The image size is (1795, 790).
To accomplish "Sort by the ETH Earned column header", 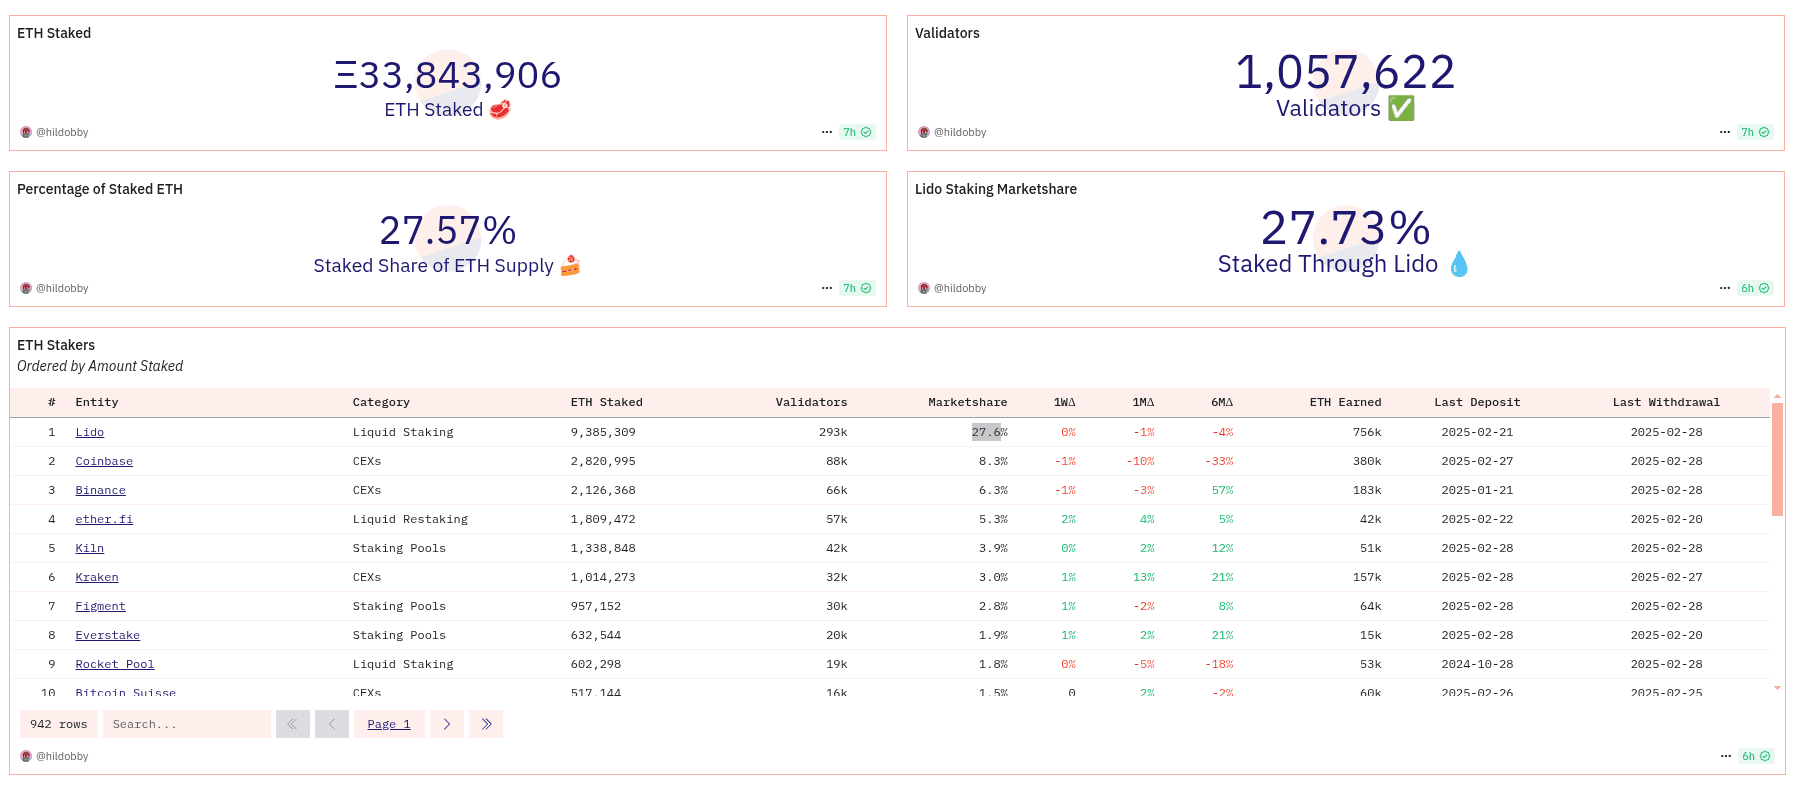I will point(1345,402).
